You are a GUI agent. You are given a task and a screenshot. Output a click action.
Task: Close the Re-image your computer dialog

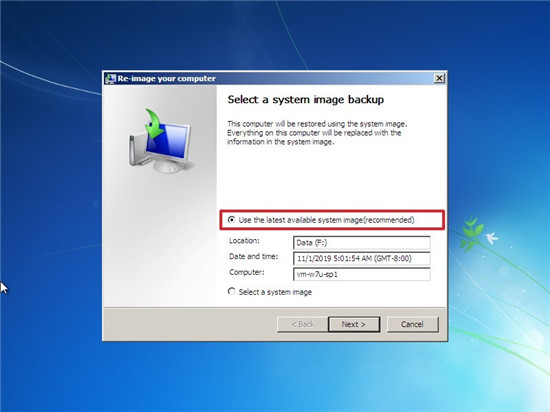tap(439, 78)
